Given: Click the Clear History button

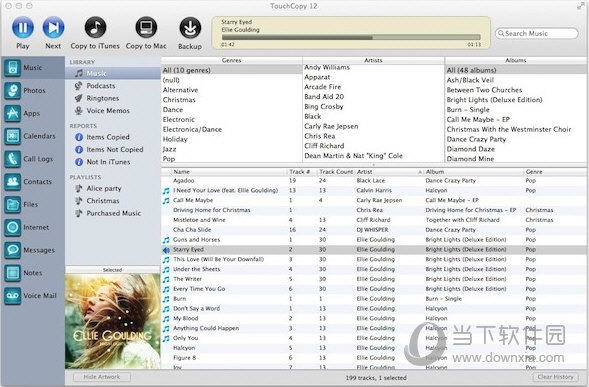Looking at the screenshot, I should pyautogui.click(x=555, y=377).
